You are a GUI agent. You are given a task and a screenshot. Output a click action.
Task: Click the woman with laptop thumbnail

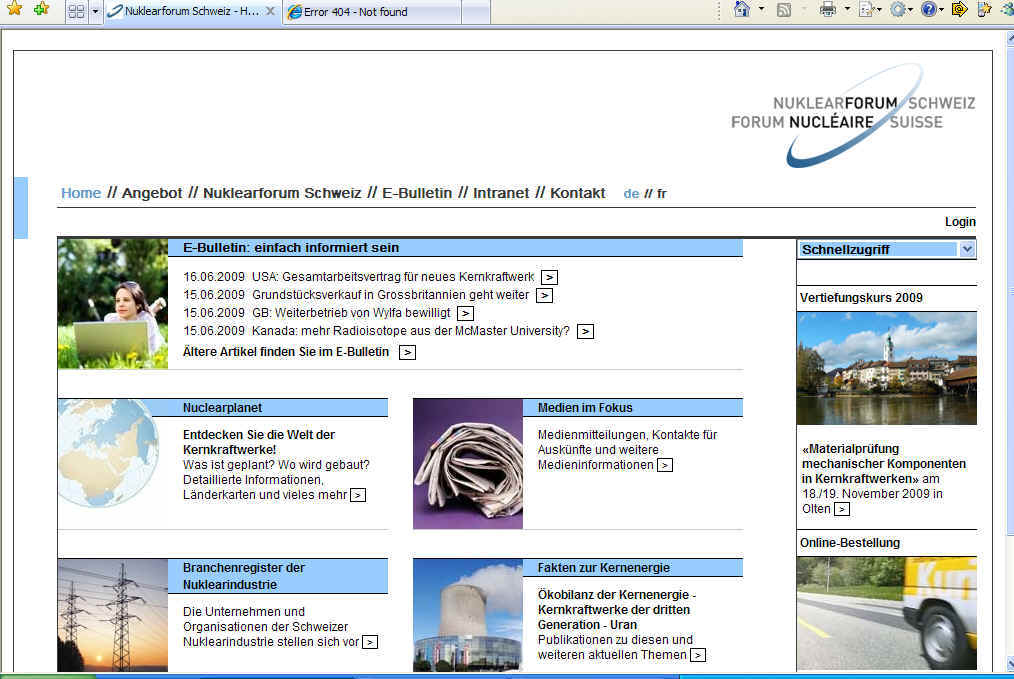click(113, 304)
